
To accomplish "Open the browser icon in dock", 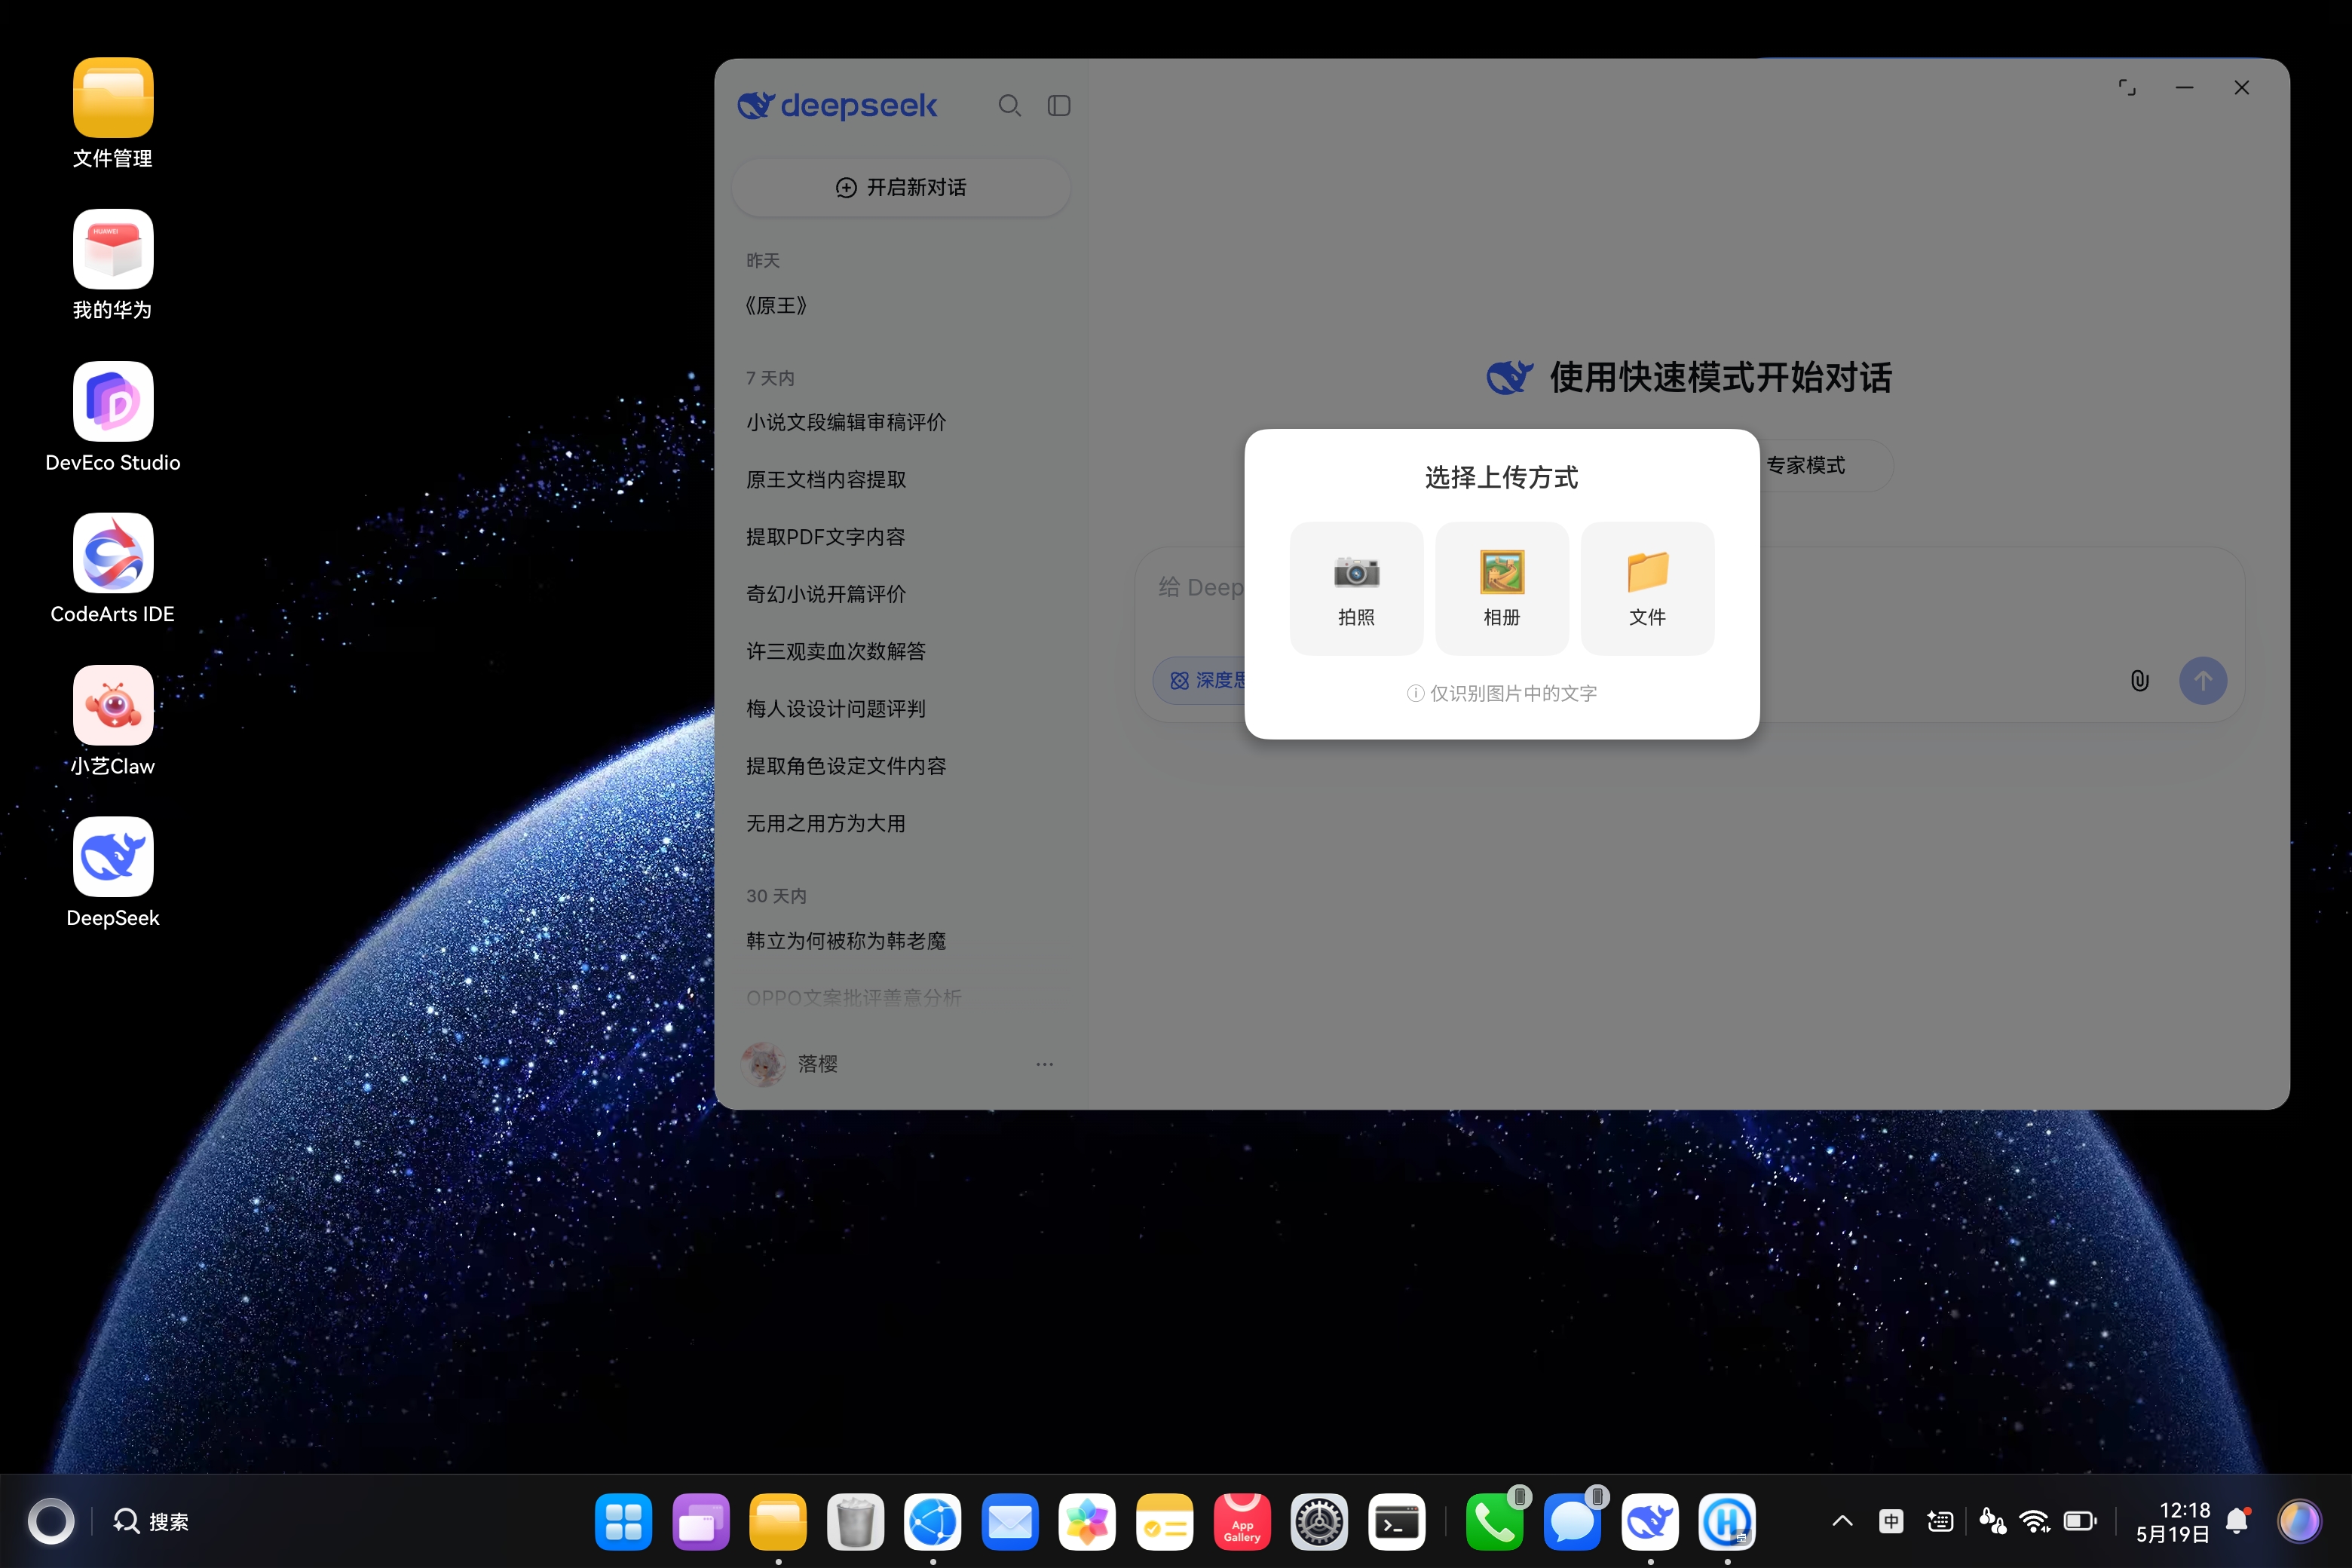I will click(933, 1521).
